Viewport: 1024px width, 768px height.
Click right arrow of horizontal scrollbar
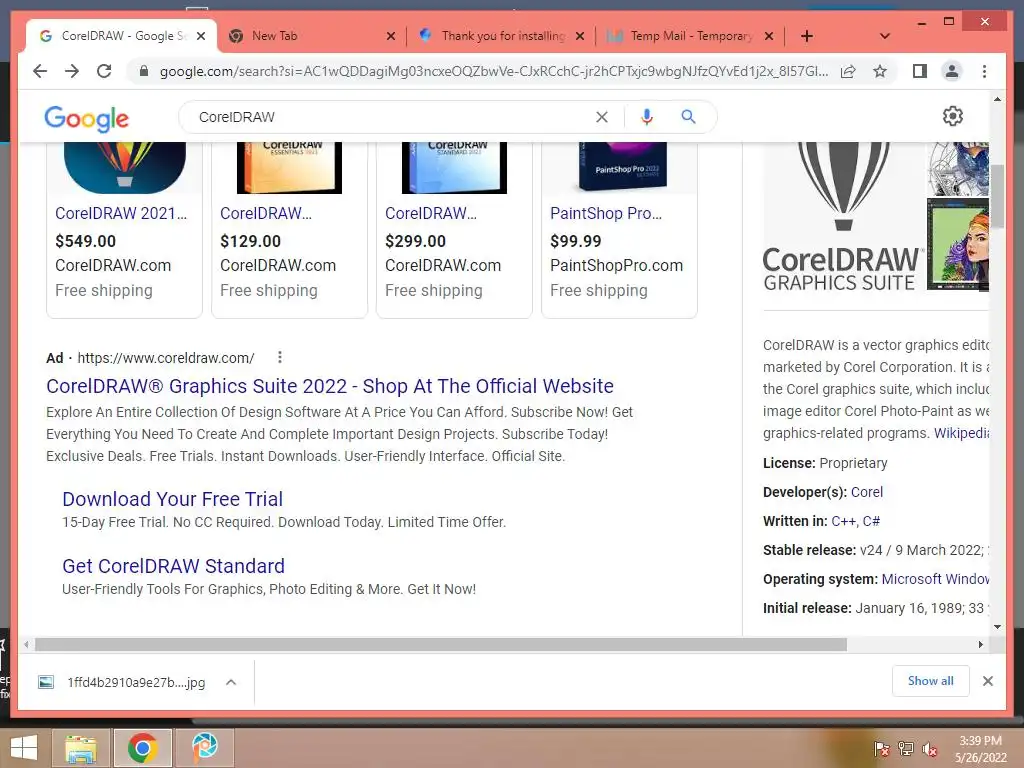point(980,645)
